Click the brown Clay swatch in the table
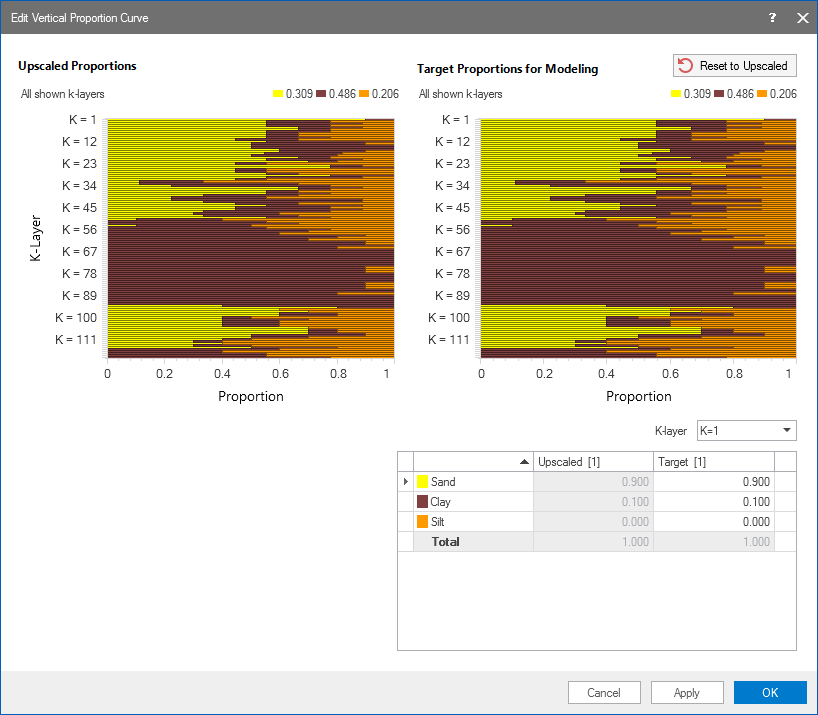This screenshot has height=715, width=818. 422,502
